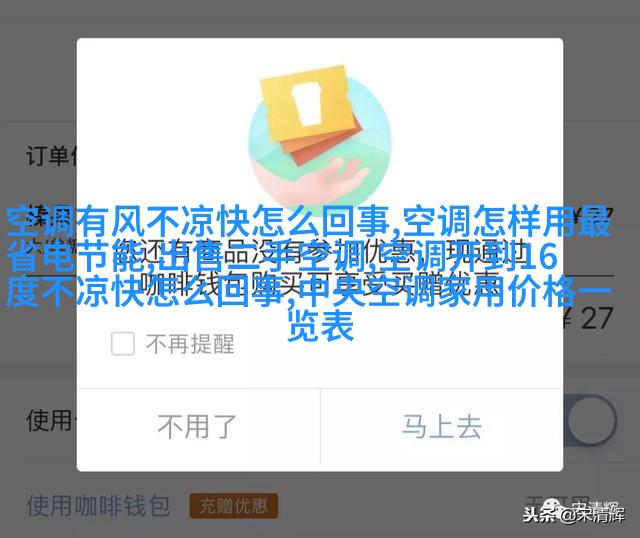Open the @宋清辉 watermark credit

(594, 515)
